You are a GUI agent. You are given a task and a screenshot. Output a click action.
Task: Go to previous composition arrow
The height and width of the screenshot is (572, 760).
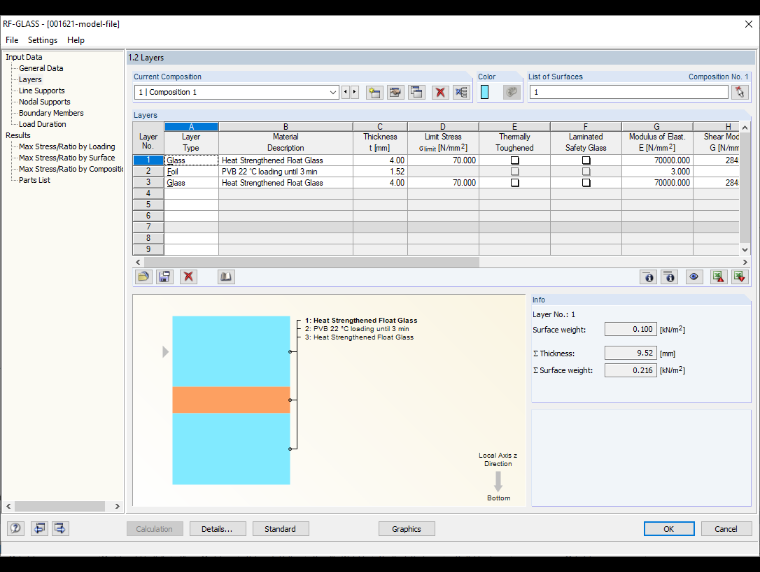(346, 92)
